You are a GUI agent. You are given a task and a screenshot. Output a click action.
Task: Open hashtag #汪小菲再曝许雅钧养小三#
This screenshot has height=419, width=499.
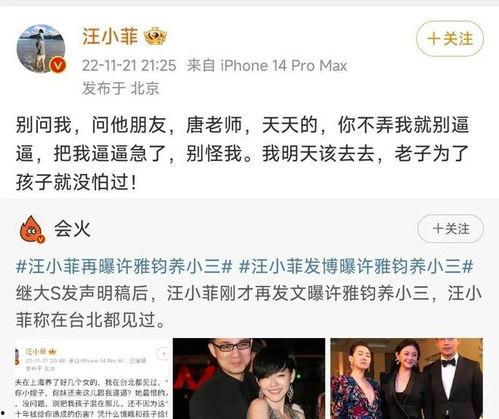(124, 267)
